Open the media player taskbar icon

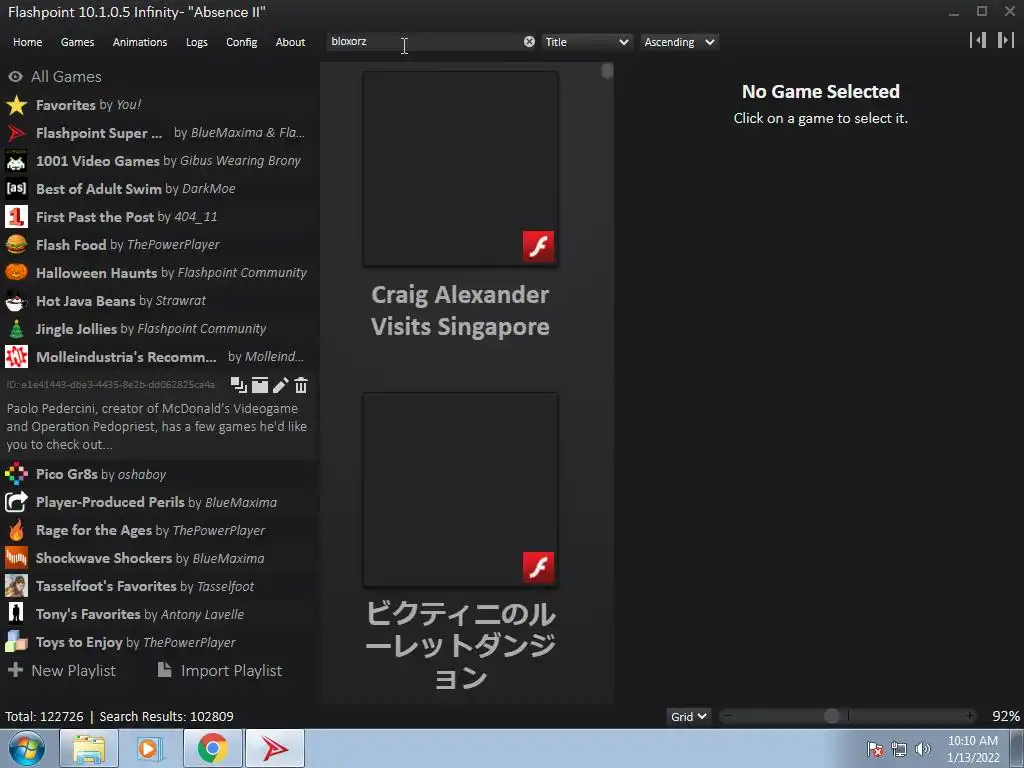(x=148, y=748)
